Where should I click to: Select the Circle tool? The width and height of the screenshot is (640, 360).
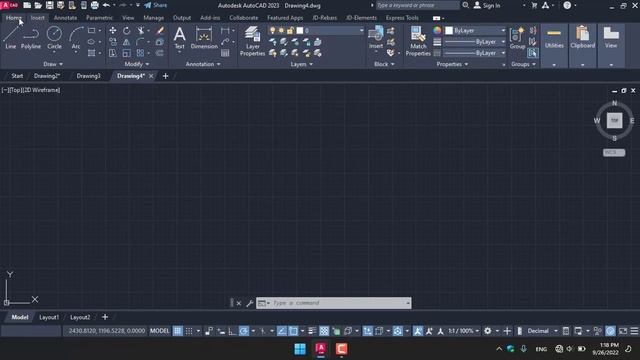54,38
